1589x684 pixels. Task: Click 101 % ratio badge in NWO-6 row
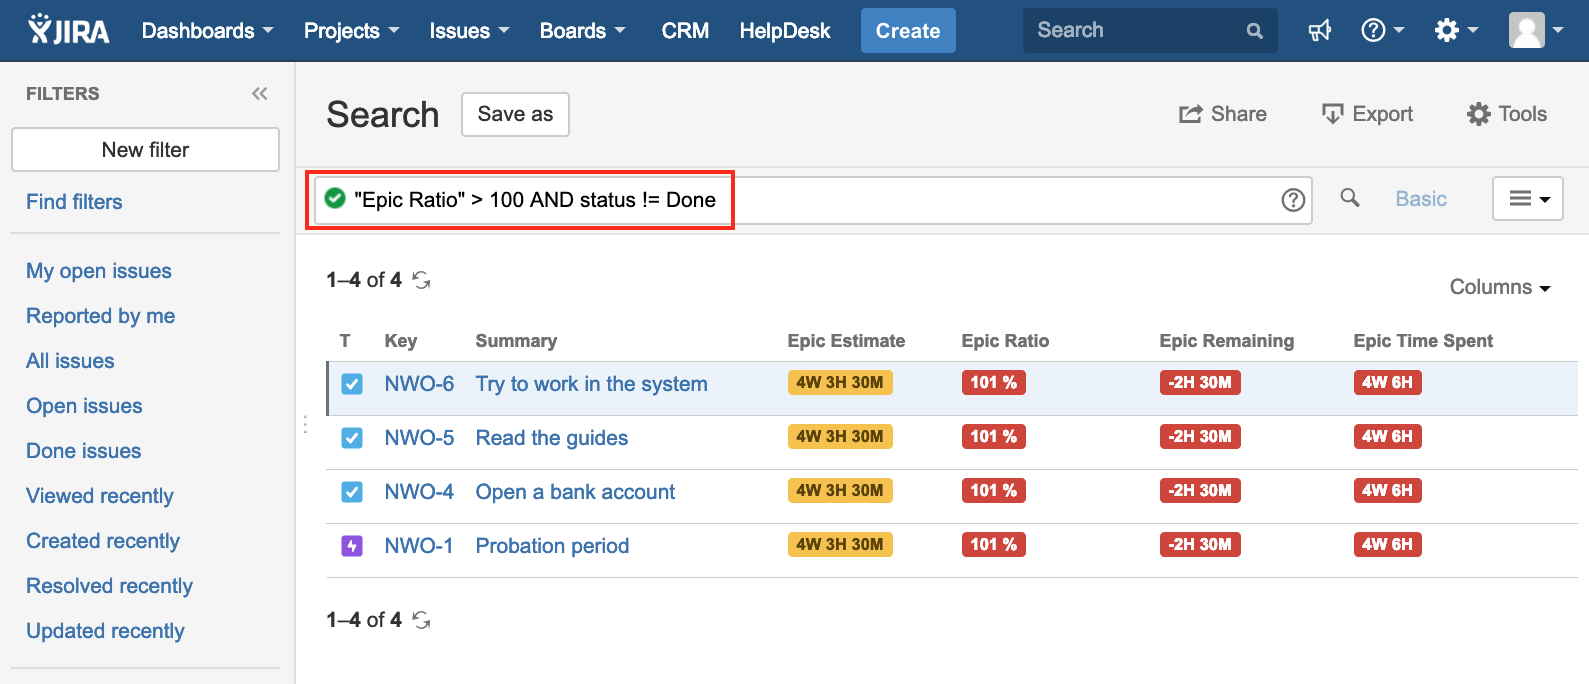click(994, 383)
